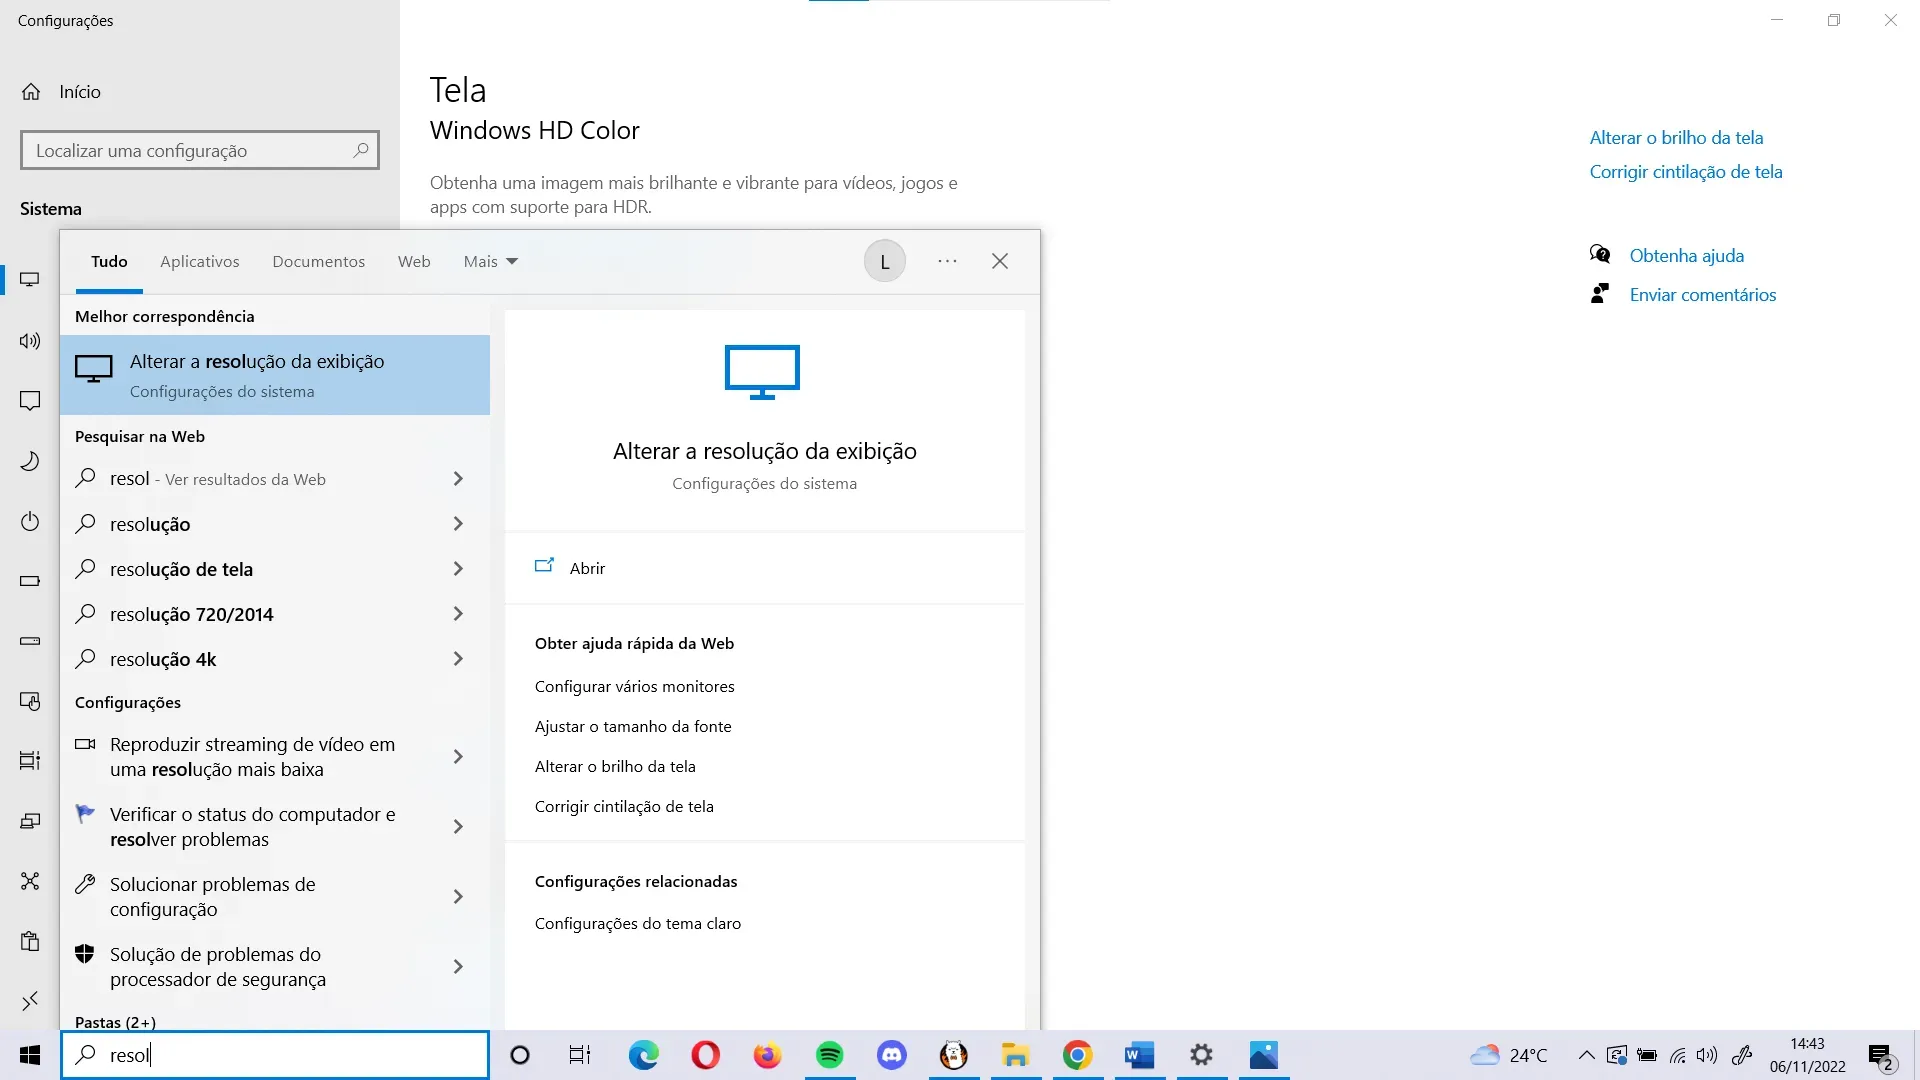The height and width of the screenshot is (1080, 1920).
Task: Click 'Alterar o brilho da tela' in Settings sidebar links
Action: (x=1677, y=138)
